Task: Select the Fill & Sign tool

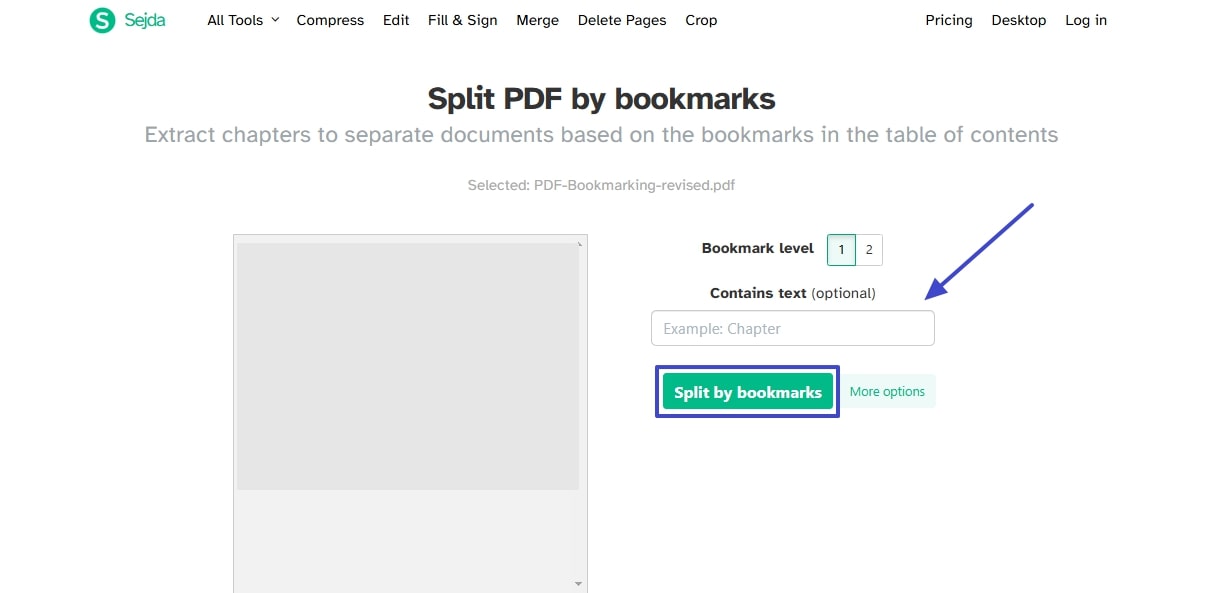Action: tap(462, 20)
